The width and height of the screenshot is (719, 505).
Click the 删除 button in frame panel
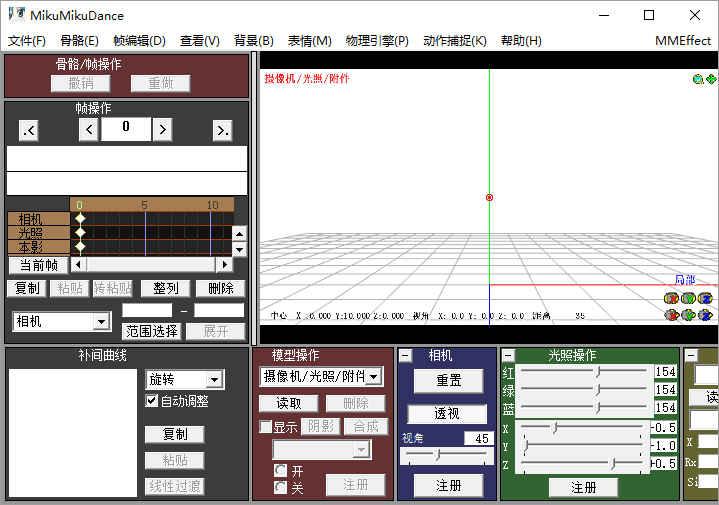[221, 289]
